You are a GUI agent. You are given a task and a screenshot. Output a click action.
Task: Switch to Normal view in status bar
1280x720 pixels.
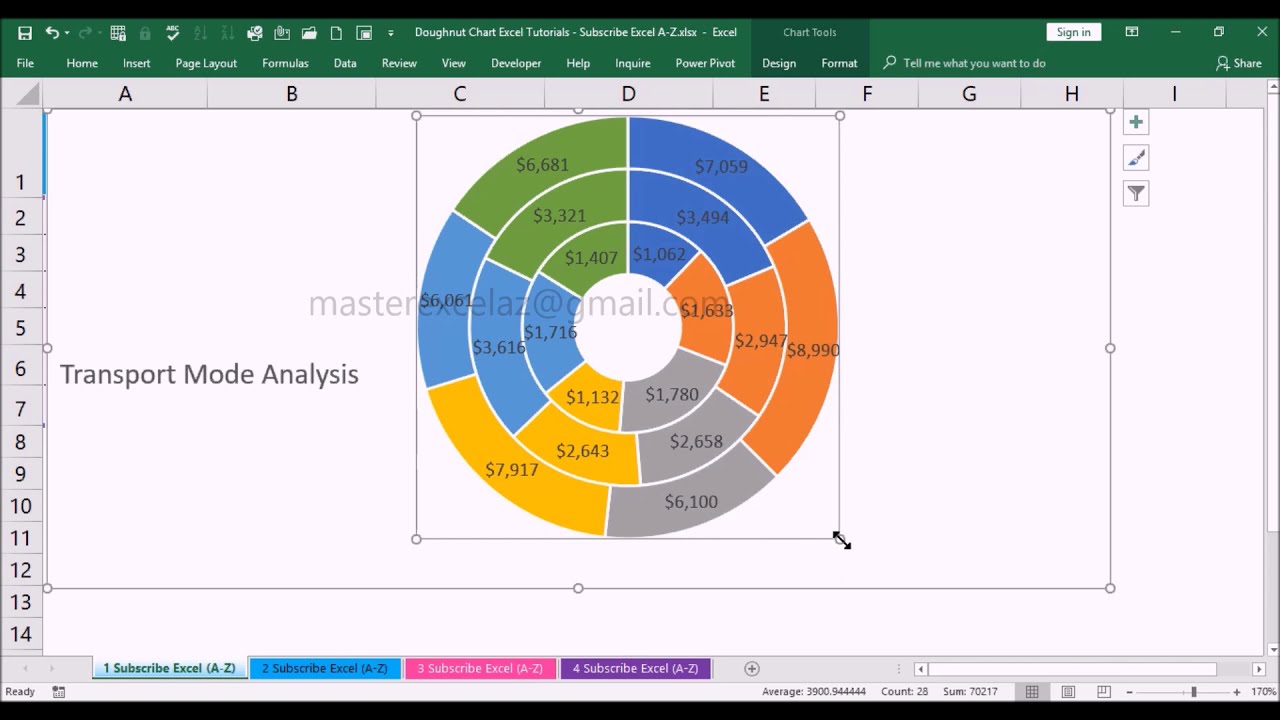point(1032,692)
